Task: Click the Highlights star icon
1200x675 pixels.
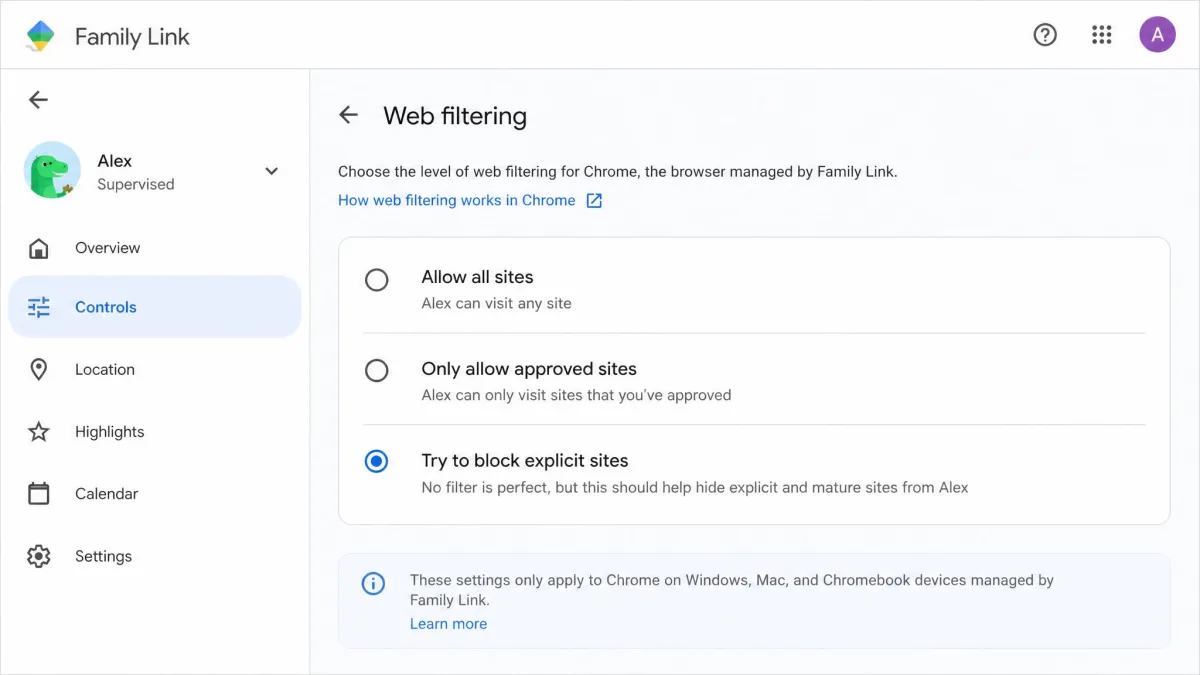Action: coord(38,432)
